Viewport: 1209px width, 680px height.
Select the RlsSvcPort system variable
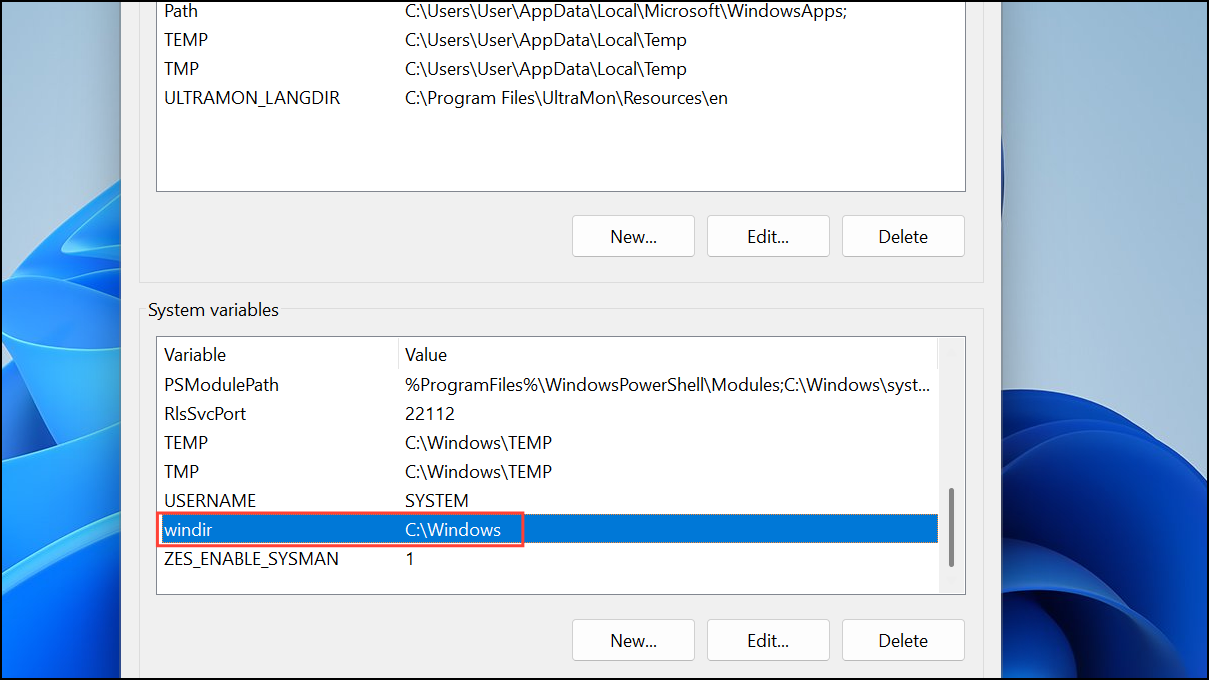click(x=548, y=414)
